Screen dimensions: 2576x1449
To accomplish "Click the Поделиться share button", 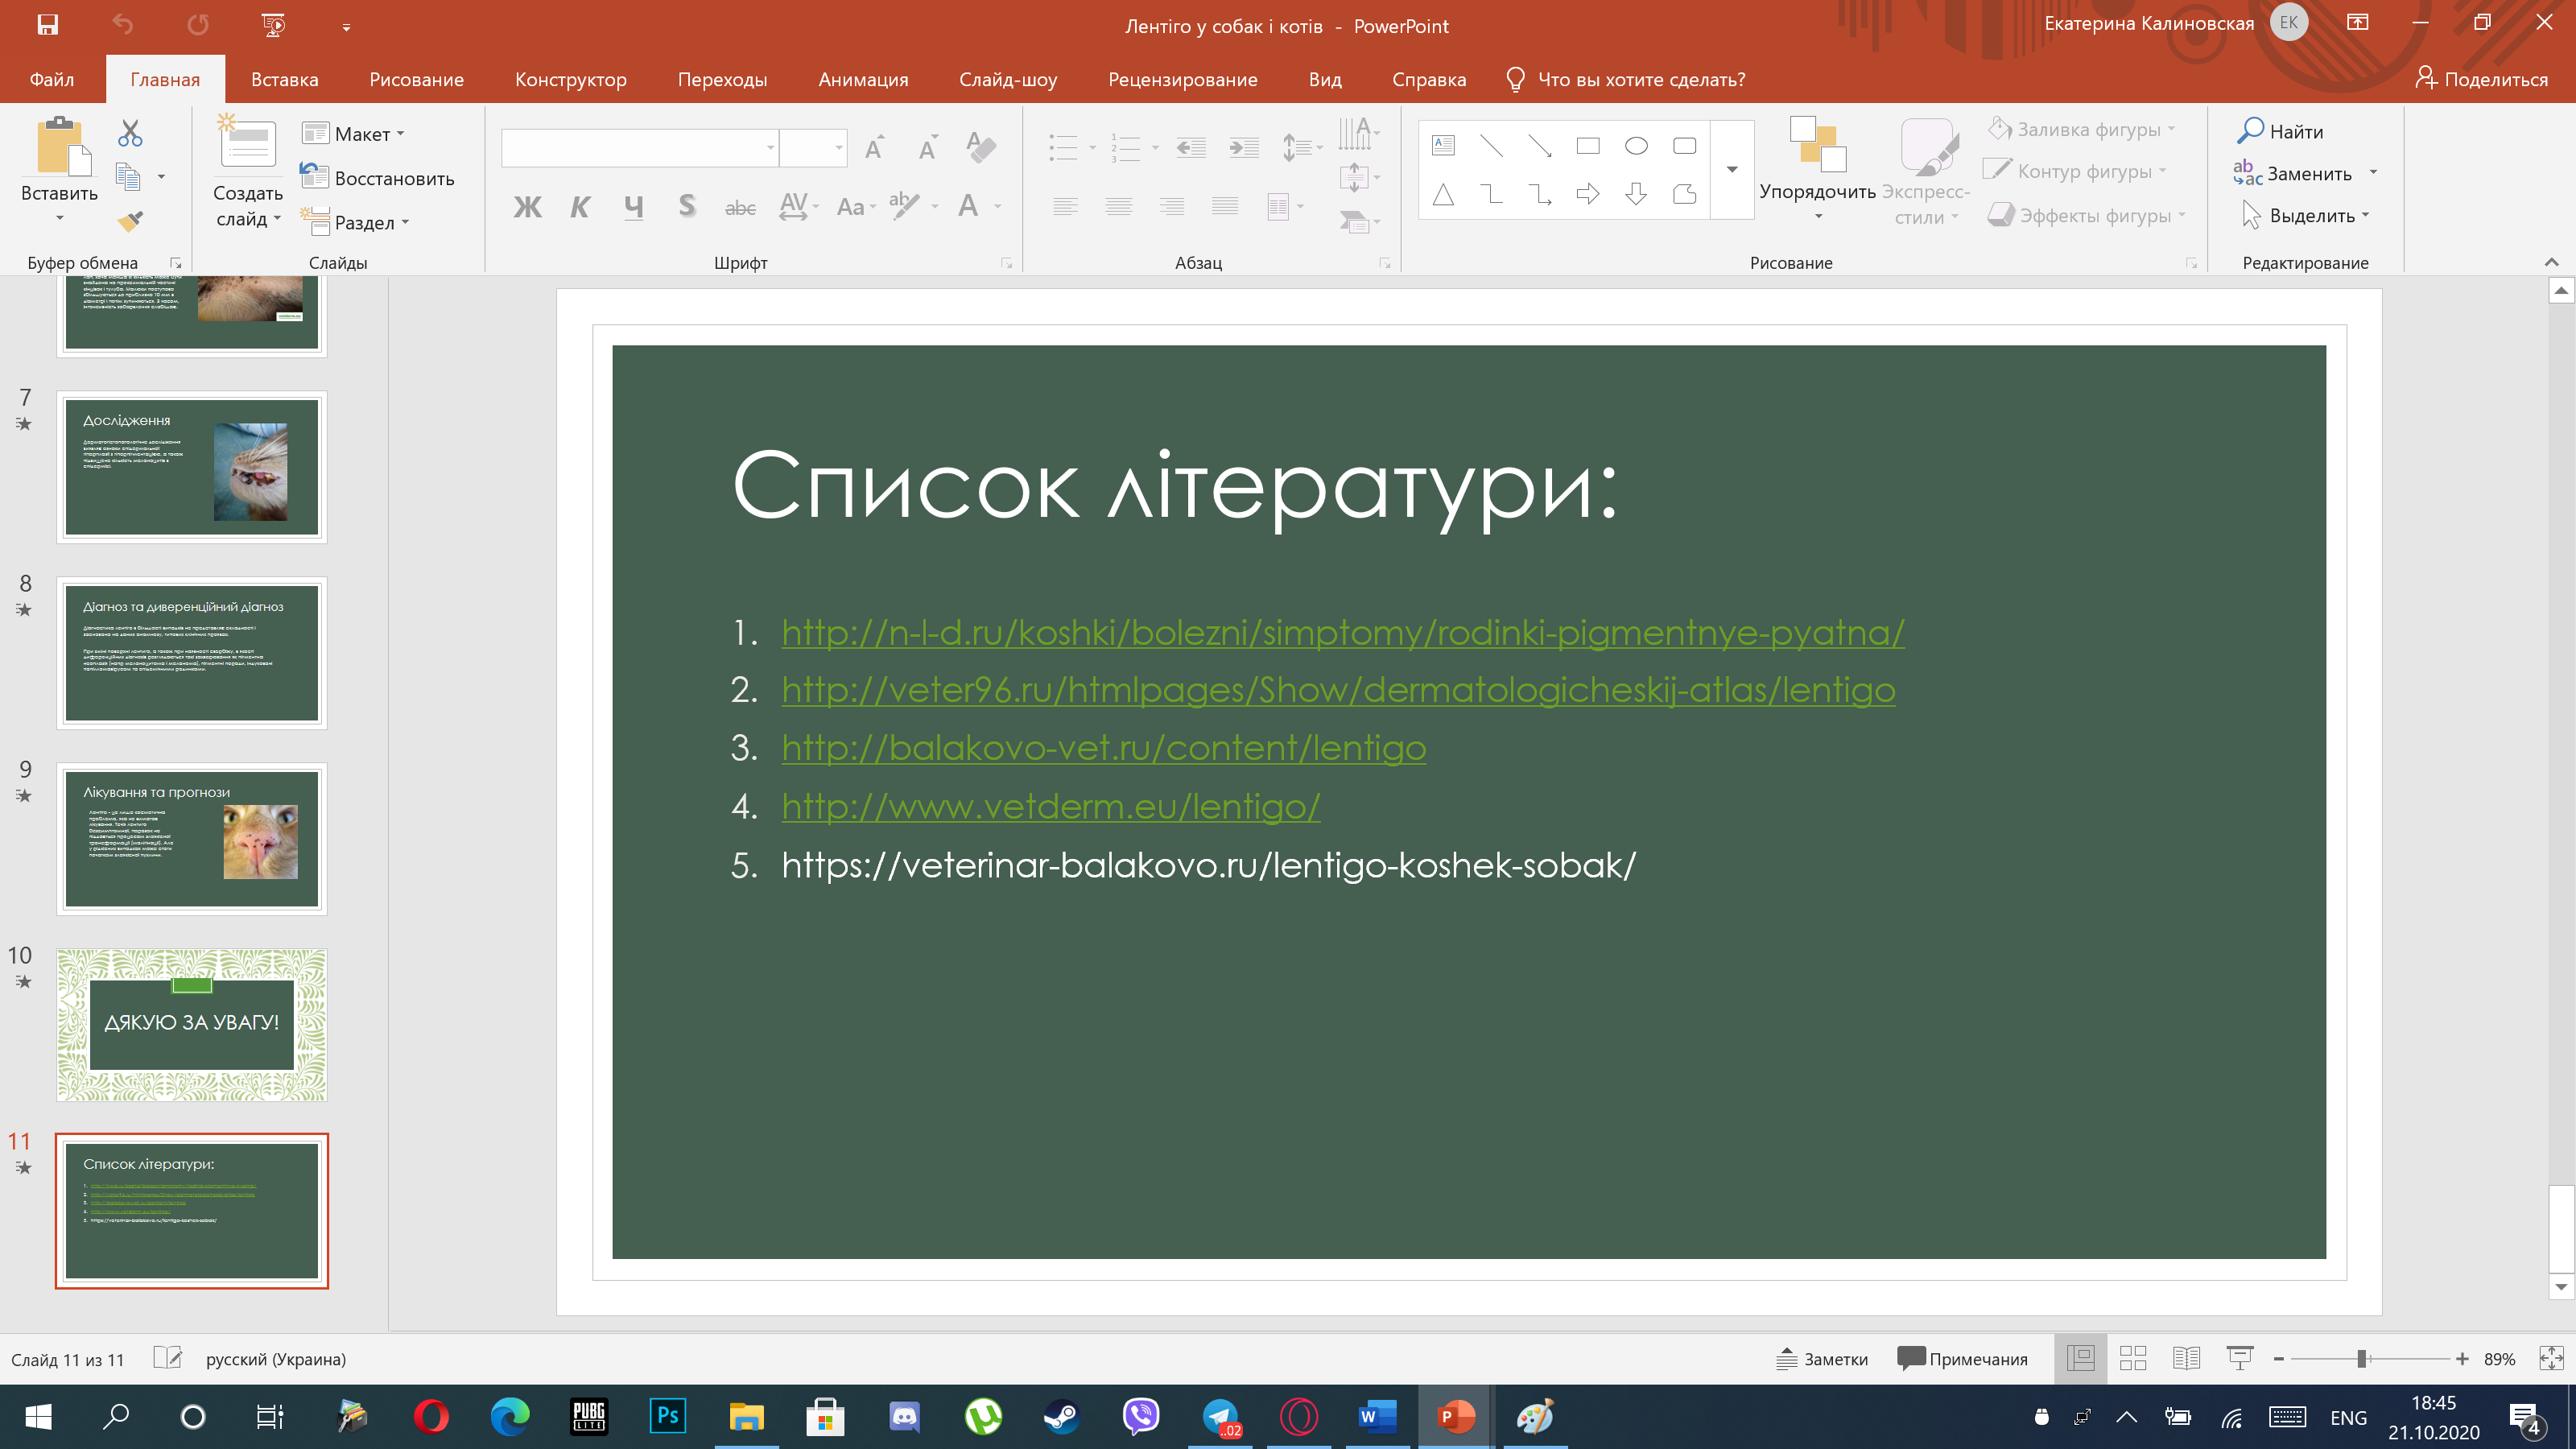I will coord(2481,79).
